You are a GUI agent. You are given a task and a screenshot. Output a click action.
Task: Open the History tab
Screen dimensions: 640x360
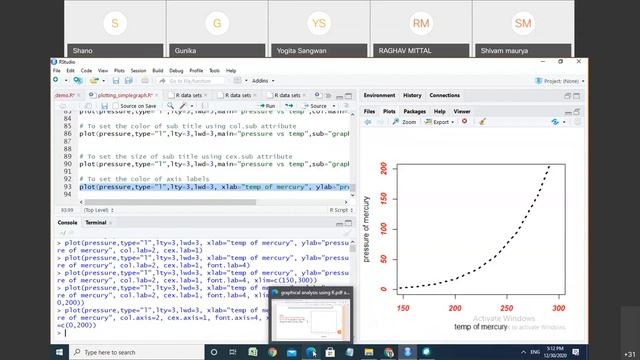coord(412,95)
